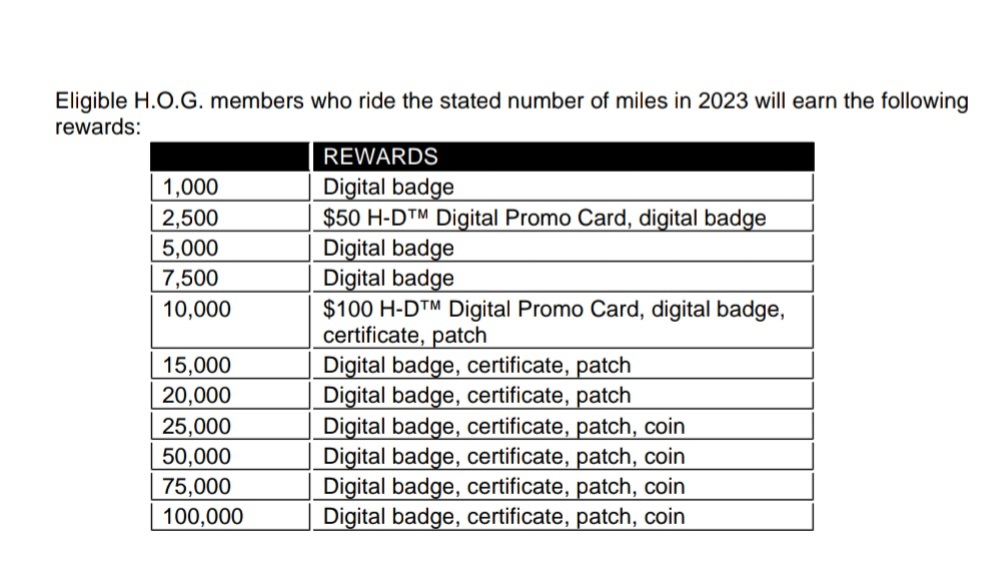Click the Digital badge reward for 1,000 miles
Viewport: 993px width, 578px height.
388,187
